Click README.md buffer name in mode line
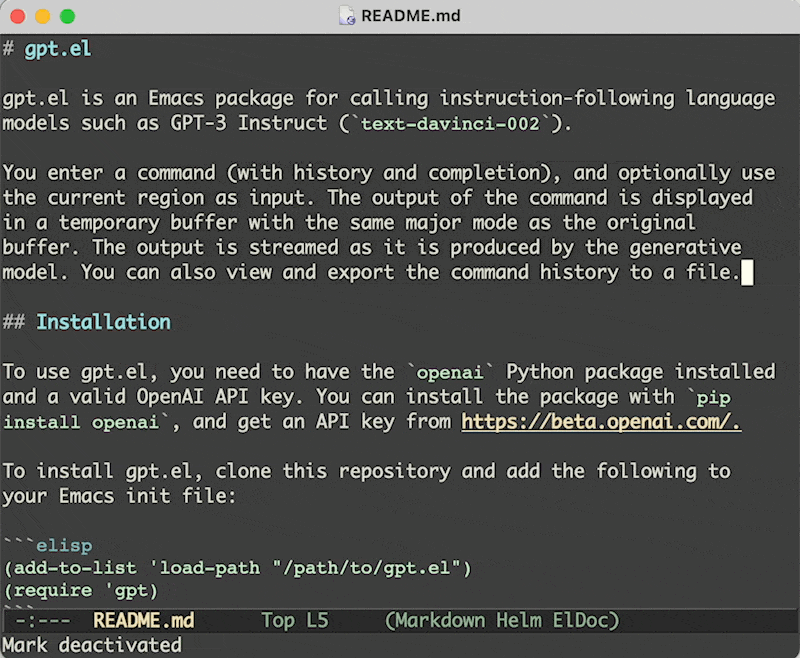Viewport: 800px width, 658px height. [143, 621]
